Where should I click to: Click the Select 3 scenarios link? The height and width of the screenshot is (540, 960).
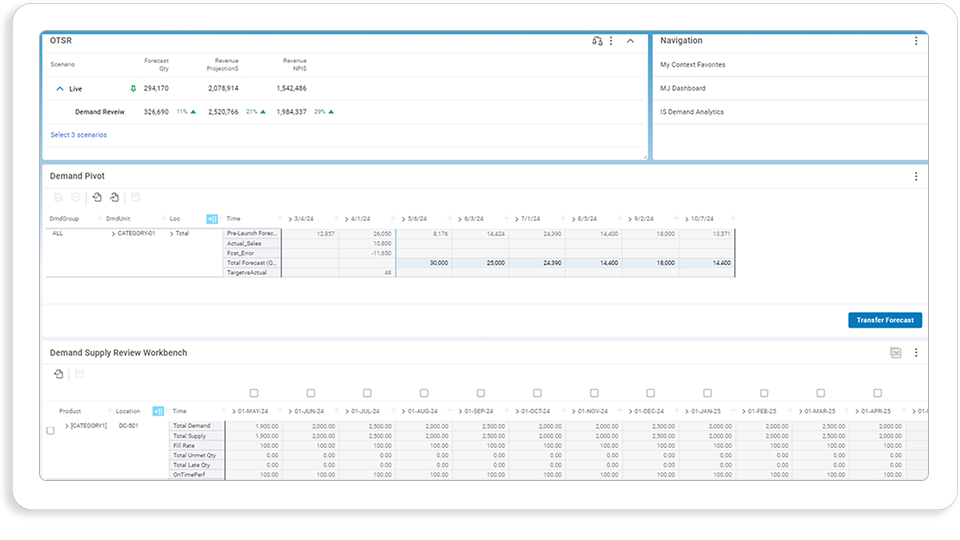(x=78, y=135)
